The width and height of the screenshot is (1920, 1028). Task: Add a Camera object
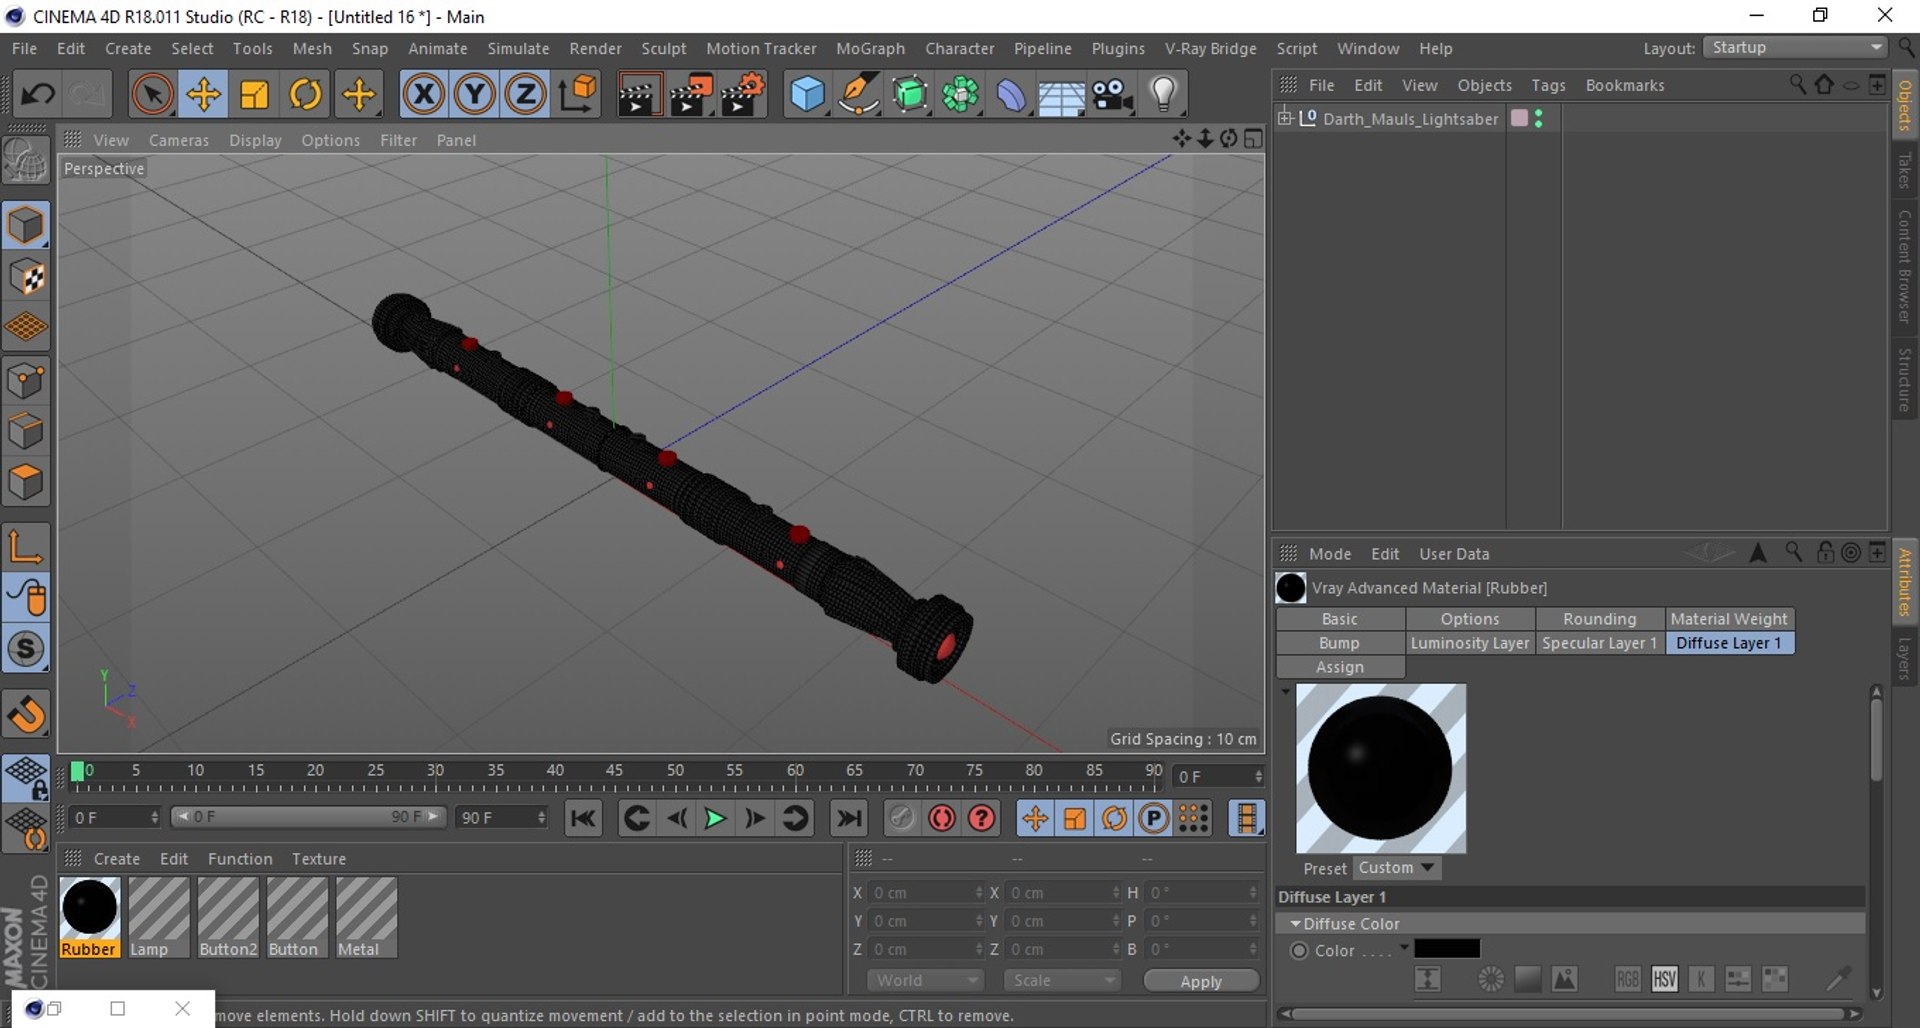[1112, 95]
